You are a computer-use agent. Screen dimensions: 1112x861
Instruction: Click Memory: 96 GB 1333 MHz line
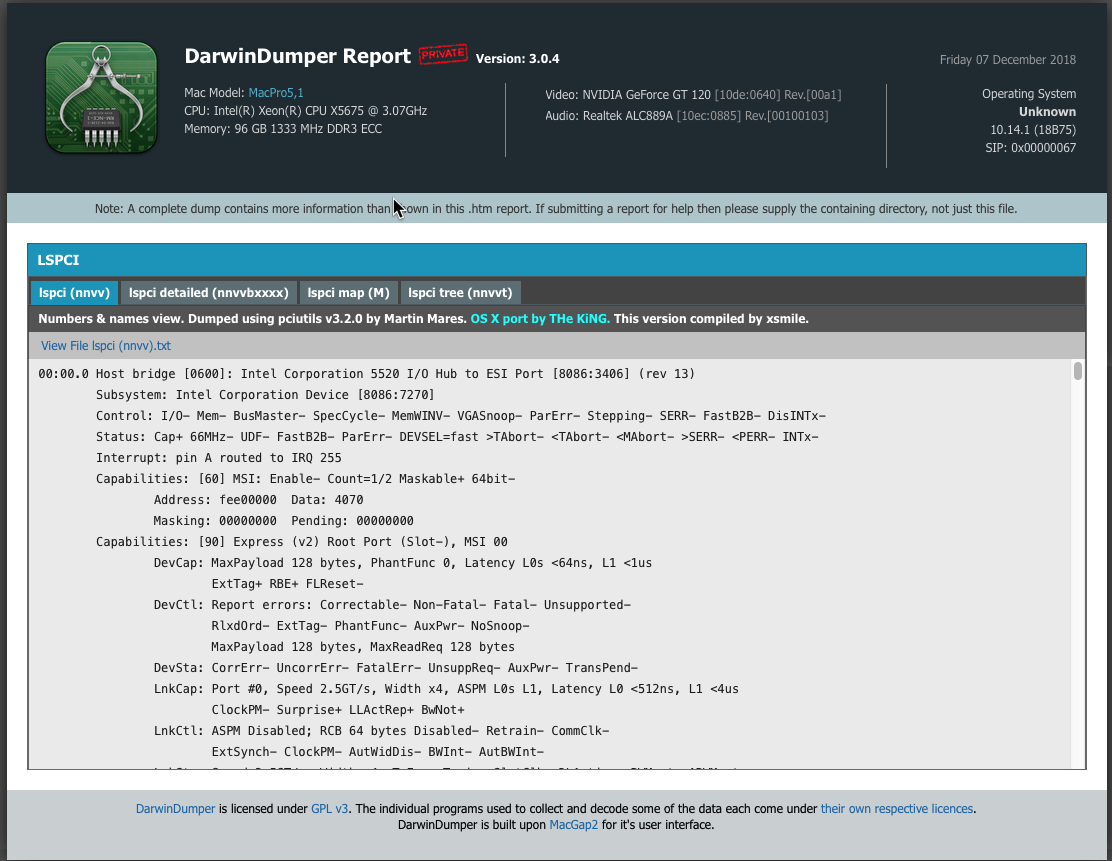point(283,129)
